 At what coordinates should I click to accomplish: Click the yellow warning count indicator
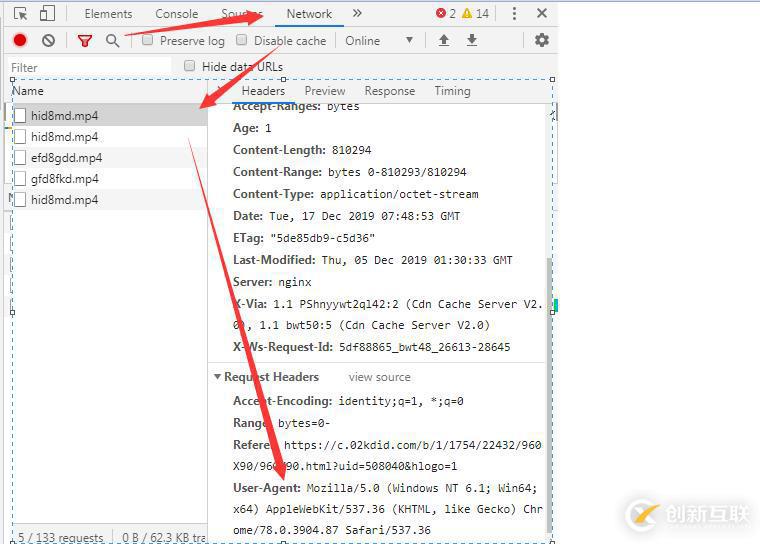point(475,13)
